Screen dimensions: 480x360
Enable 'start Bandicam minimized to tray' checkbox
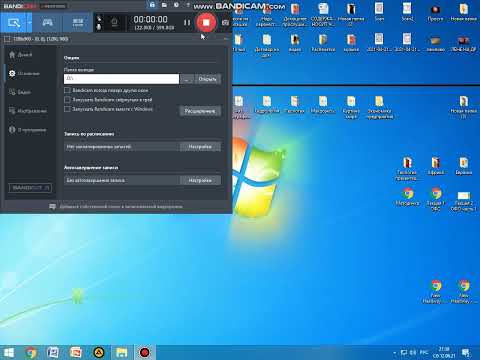(67, 99)
